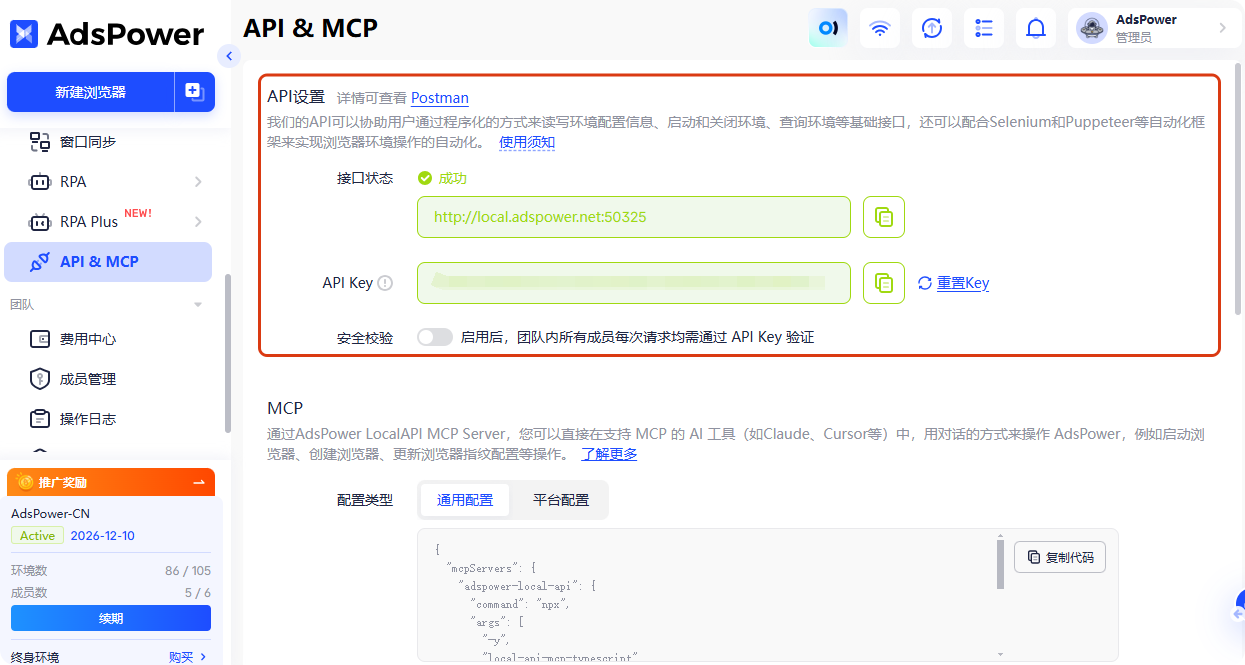Image resolution: width=1245 pixels, height=665 pixels.
Task: Click the 5 / 6 member count
Action: coord(198,593)
